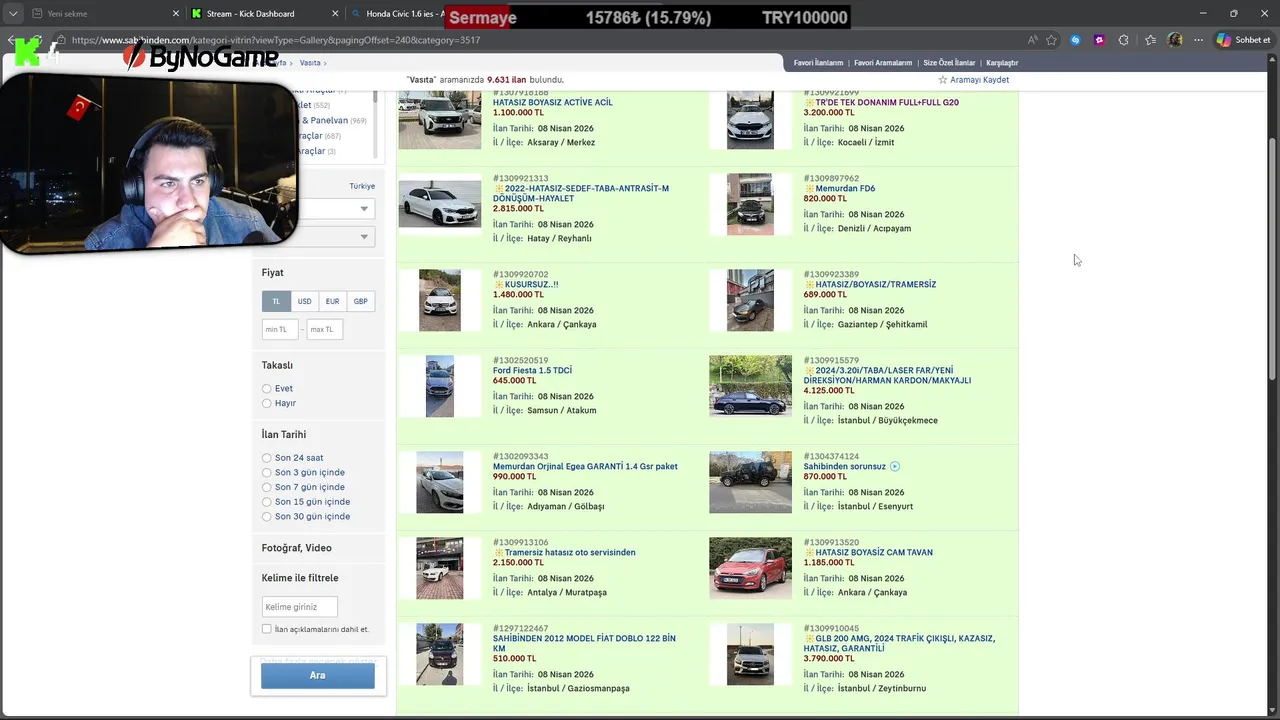
Task: Enable İlan açıklamalarını dahil et checkbox
Action: [266, 629]
